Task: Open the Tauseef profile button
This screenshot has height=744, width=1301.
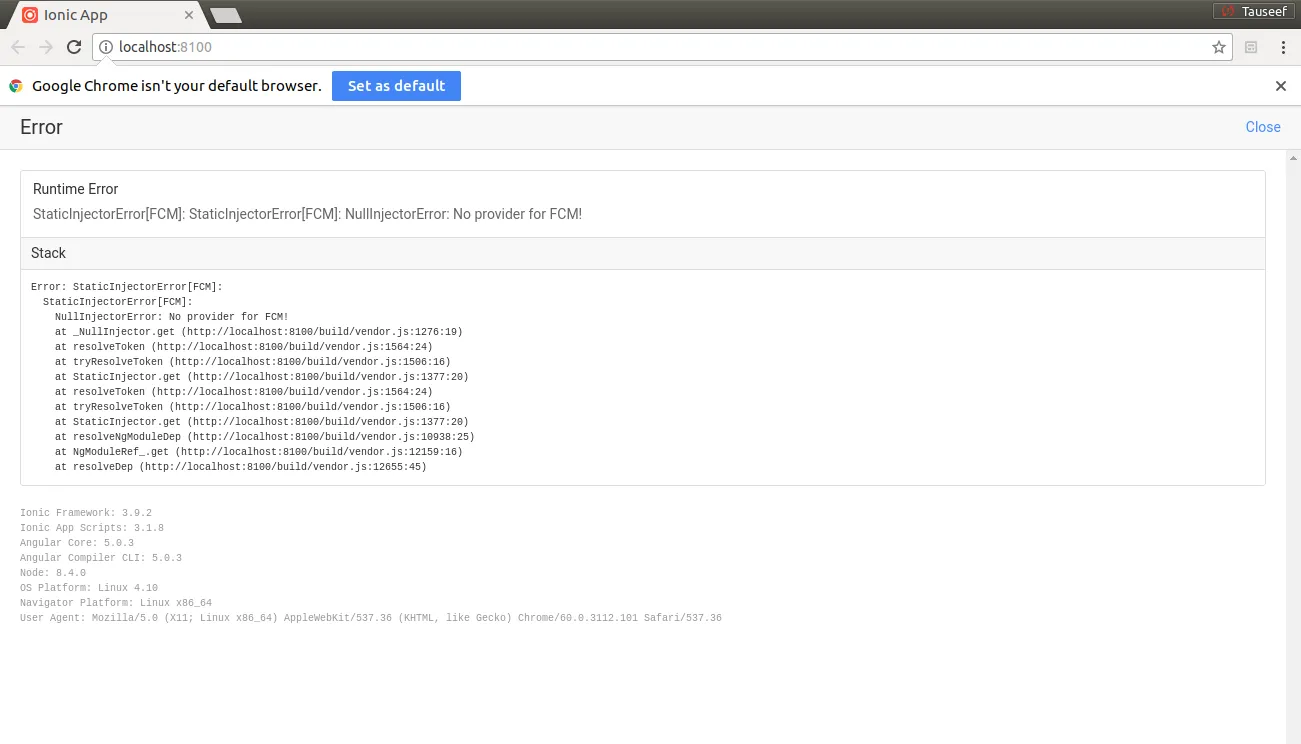Action: 1253,11
